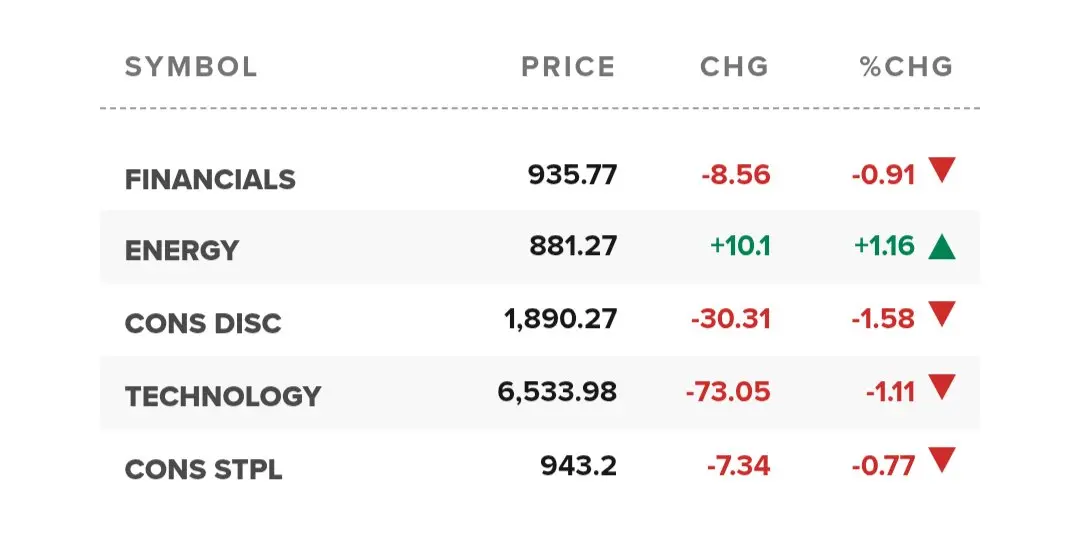Select the Cons Stpl price 943.2

click(x=579, y=466)
